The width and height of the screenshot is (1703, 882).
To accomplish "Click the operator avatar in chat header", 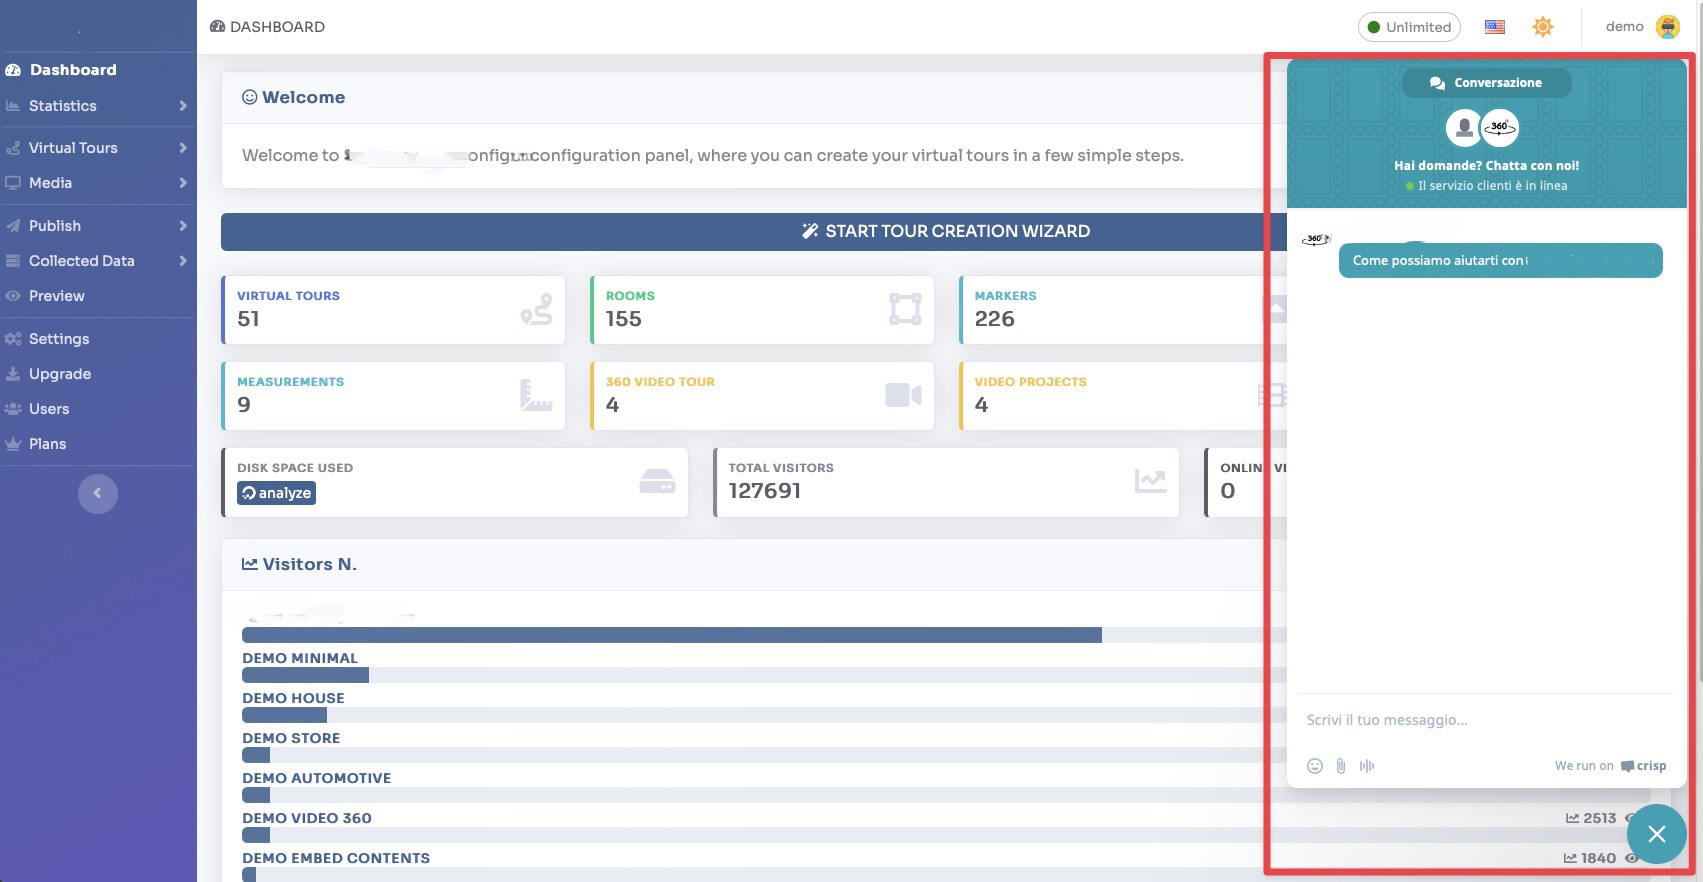I will point(1464,128).
